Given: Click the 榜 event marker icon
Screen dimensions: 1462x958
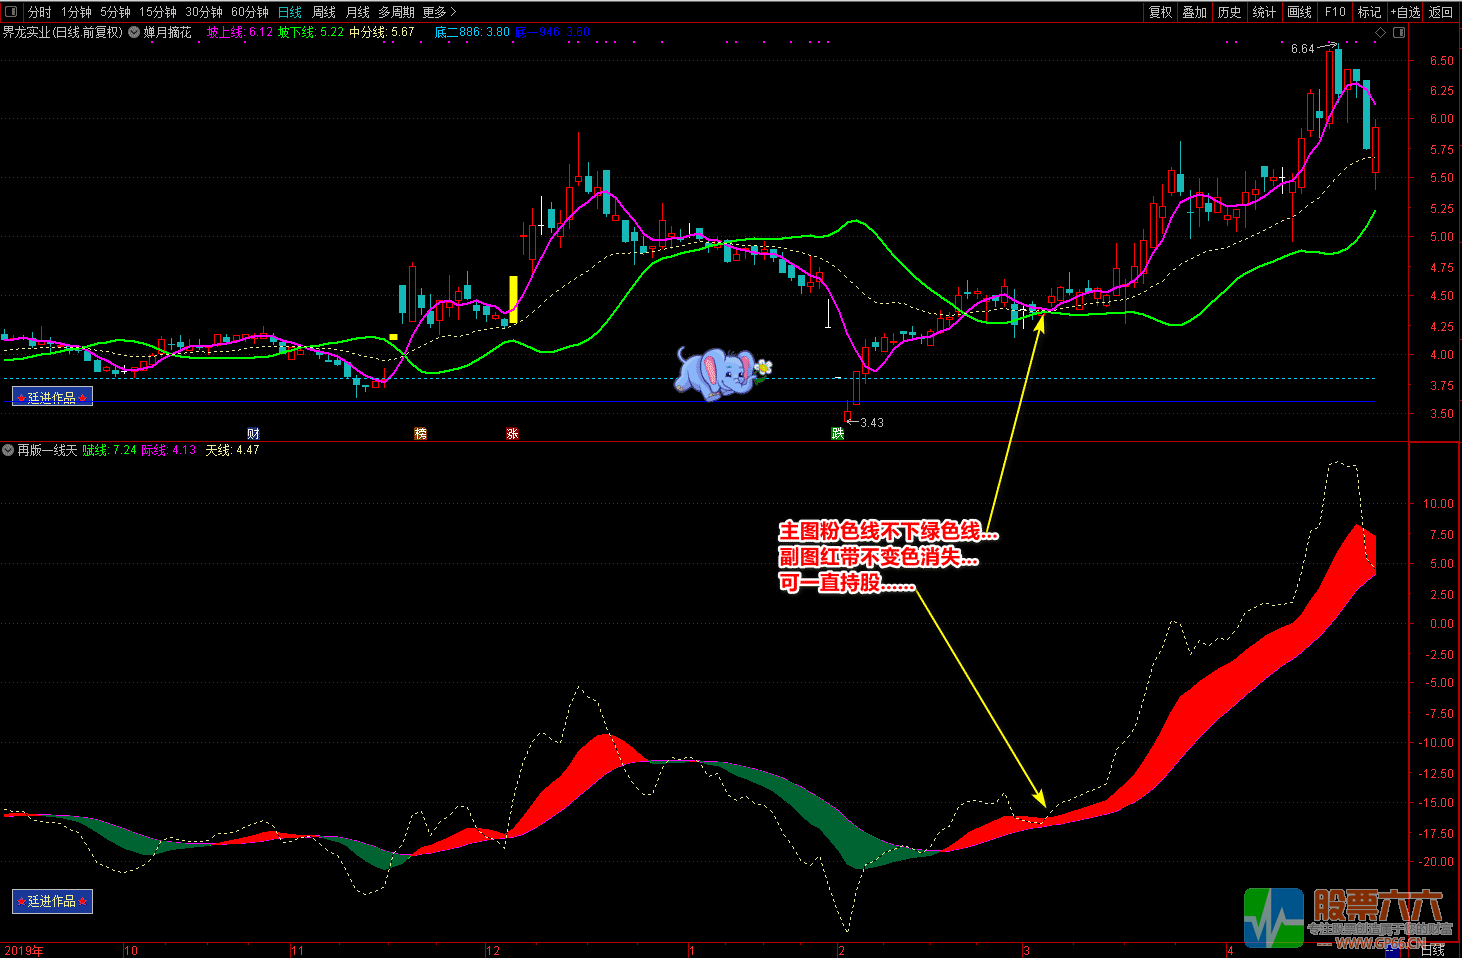Looking at the screenshot, I should coord(420,434).
